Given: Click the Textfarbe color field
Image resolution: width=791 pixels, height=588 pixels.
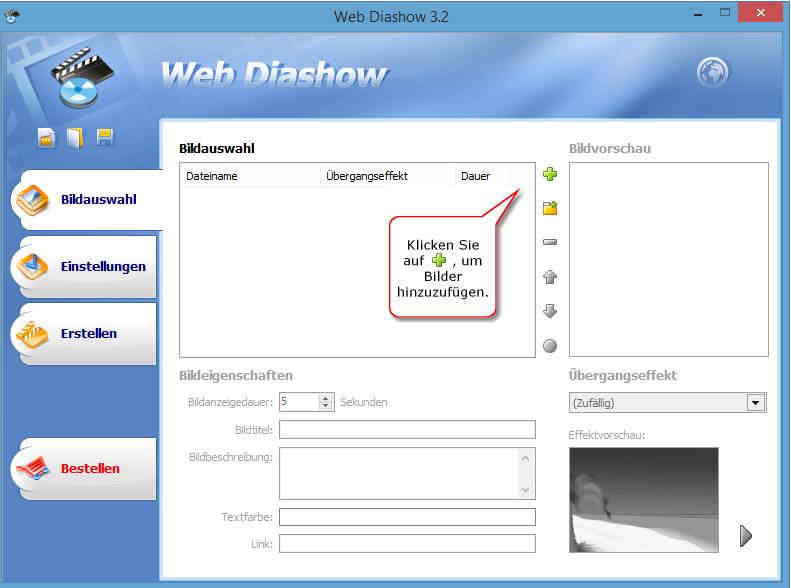Looking at the screenshot, I should (407, 517).
